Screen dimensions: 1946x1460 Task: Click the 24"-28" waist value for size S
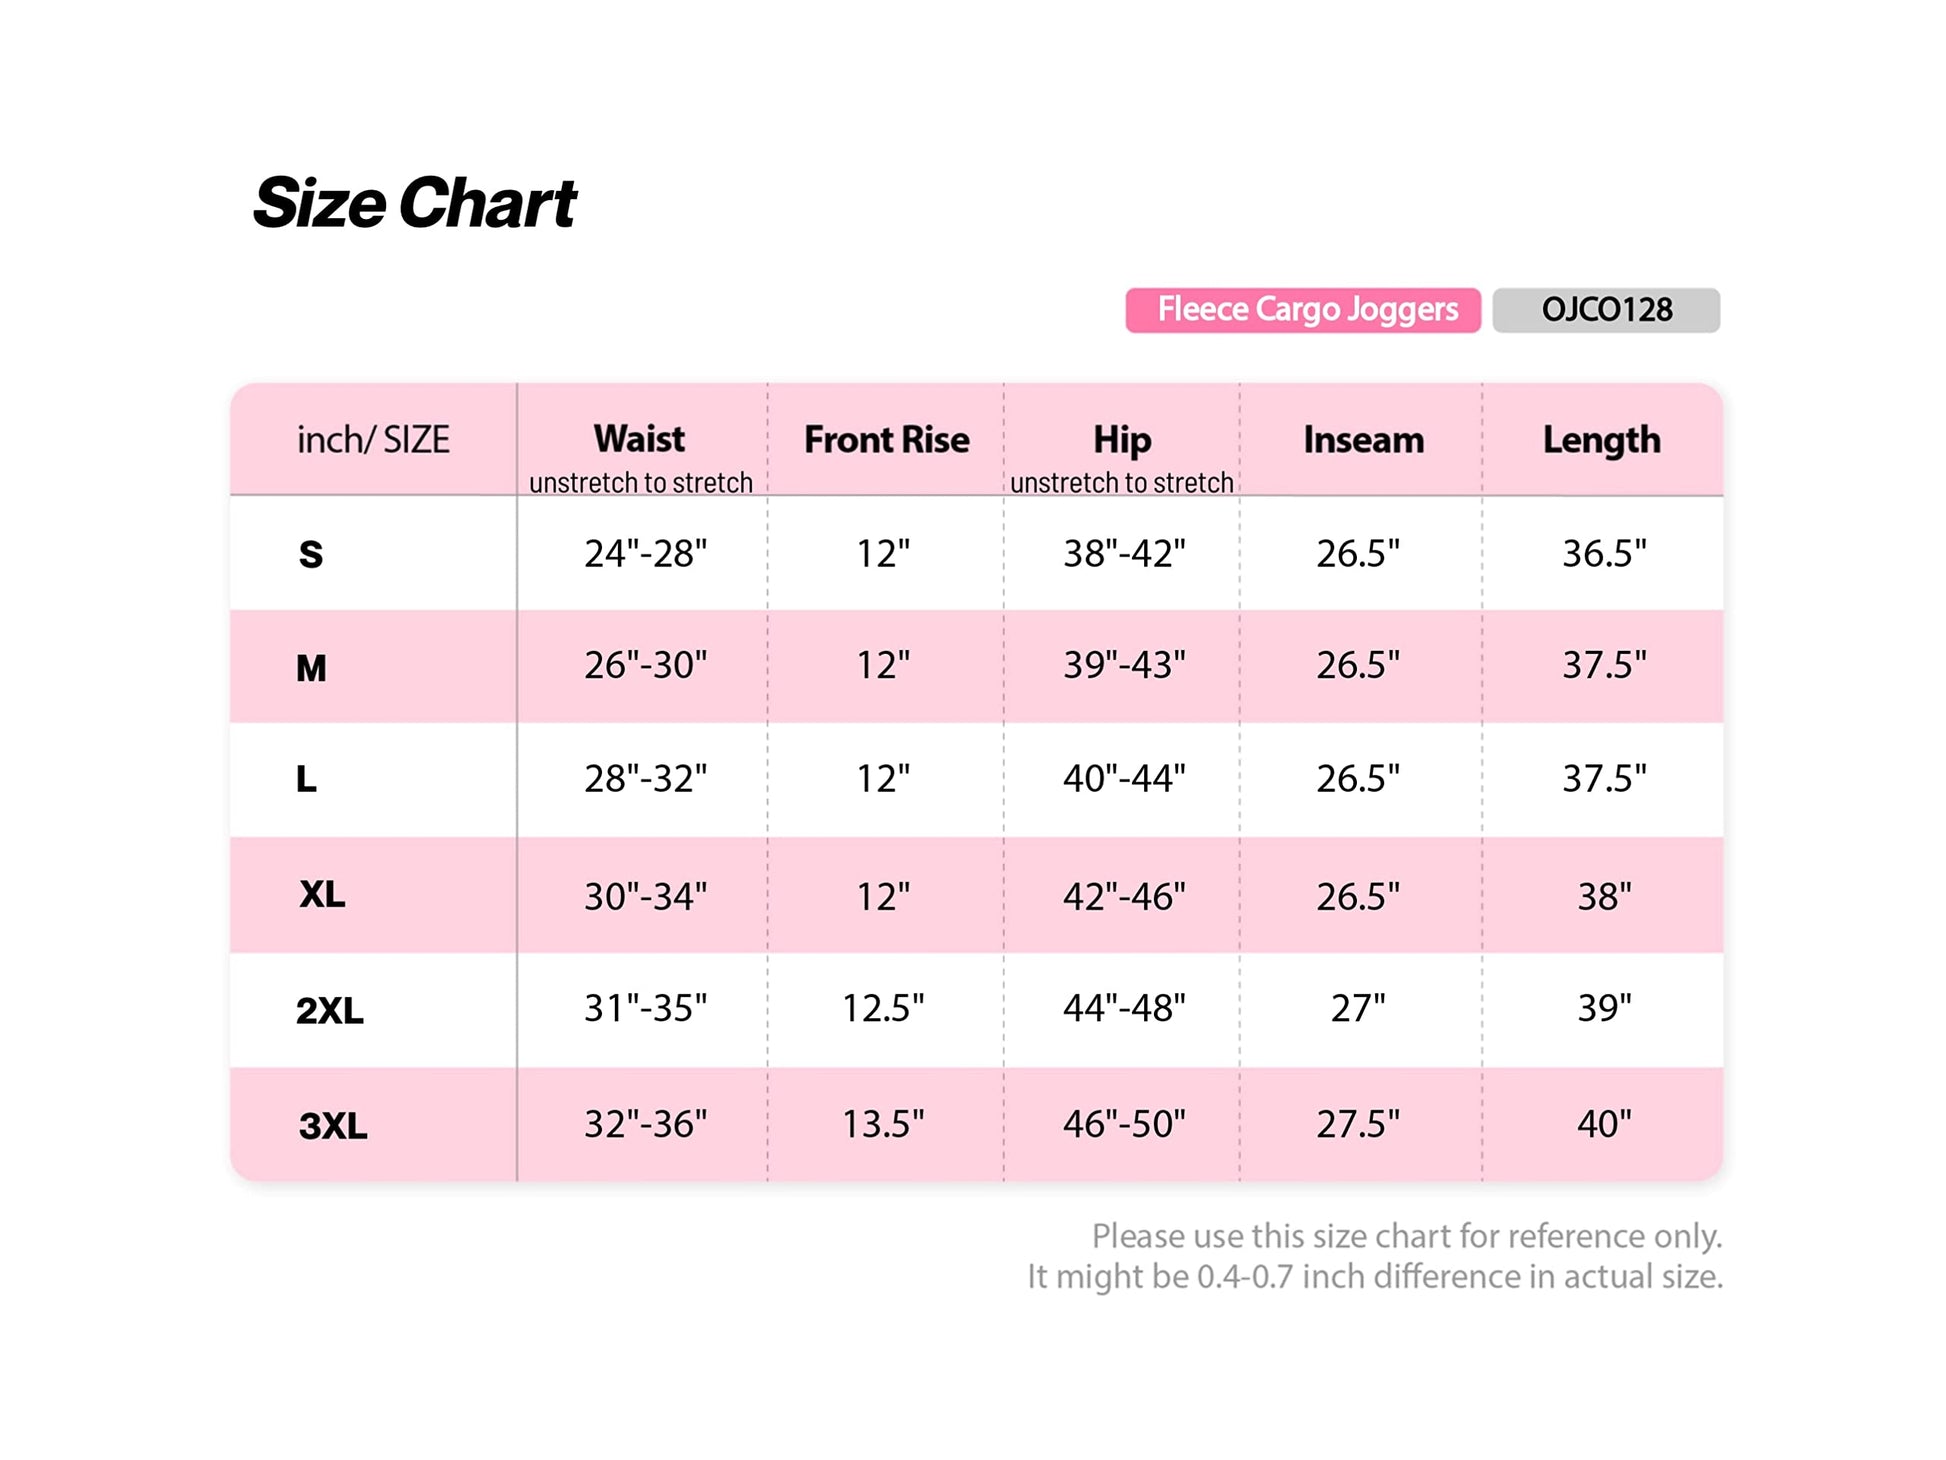[x=645, y=553]
